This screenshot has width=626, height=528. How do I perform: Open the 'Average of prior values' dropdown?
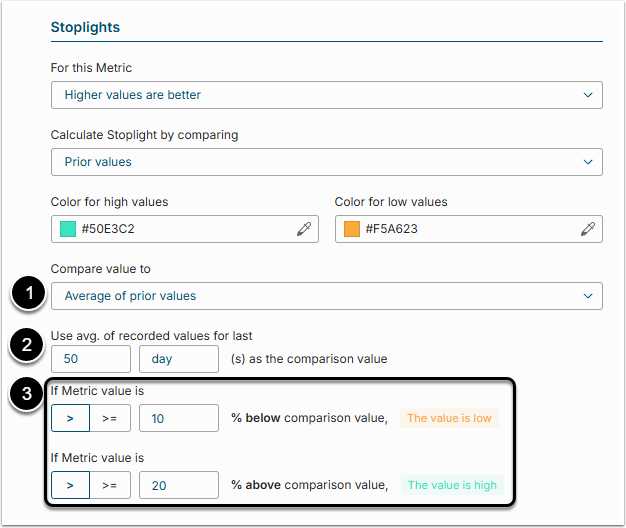point(326,296)
